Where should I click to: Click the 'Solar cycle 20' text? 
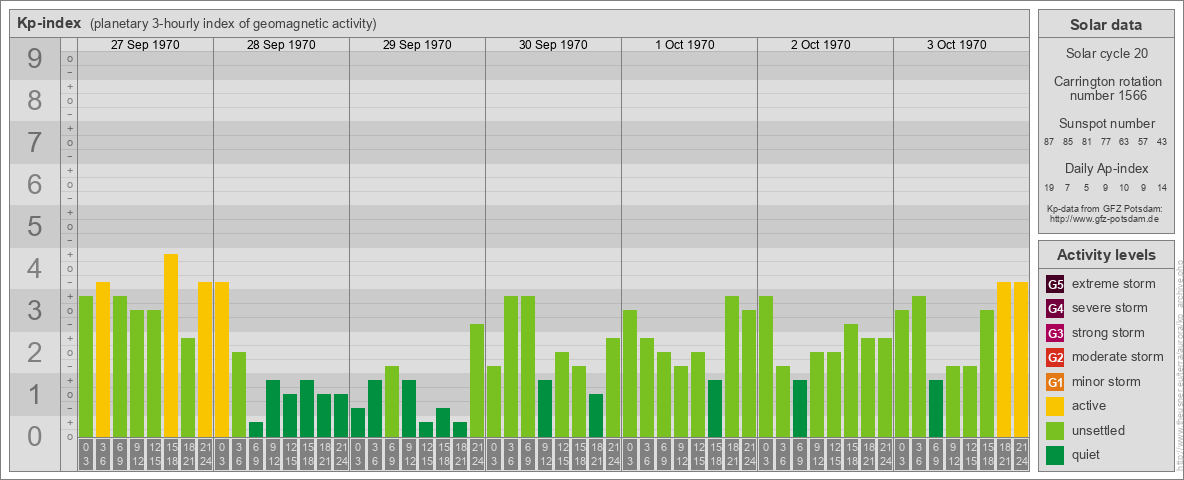point(1106,54)
